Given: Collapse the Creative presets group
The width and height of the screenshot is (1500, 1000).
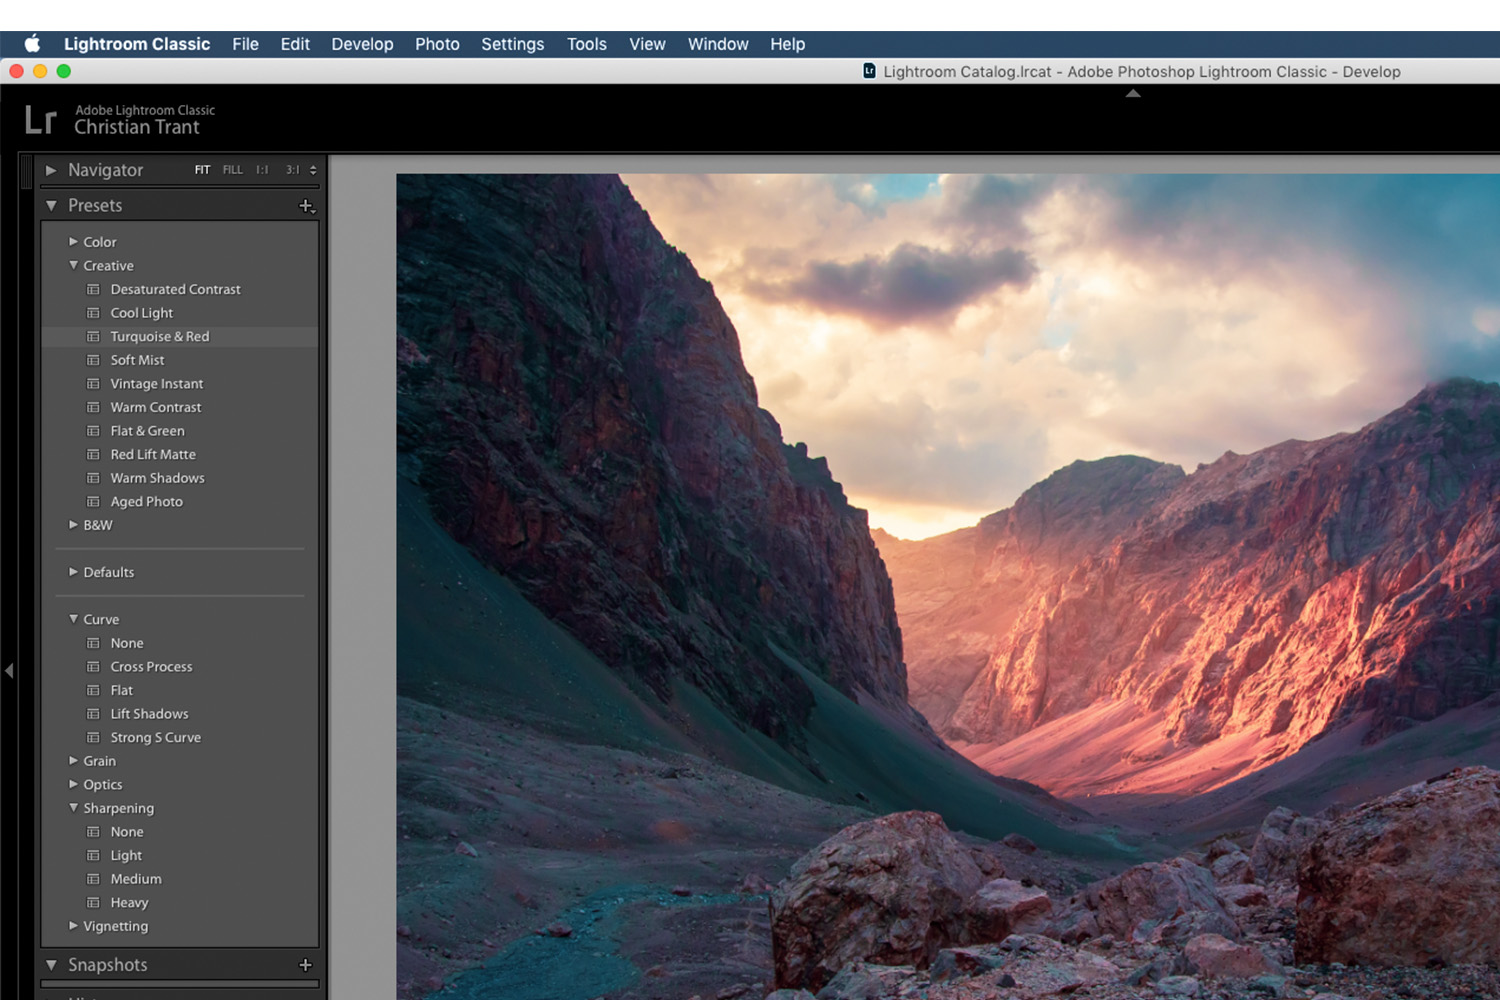Looking at the screenshot, I should [73, 266].
